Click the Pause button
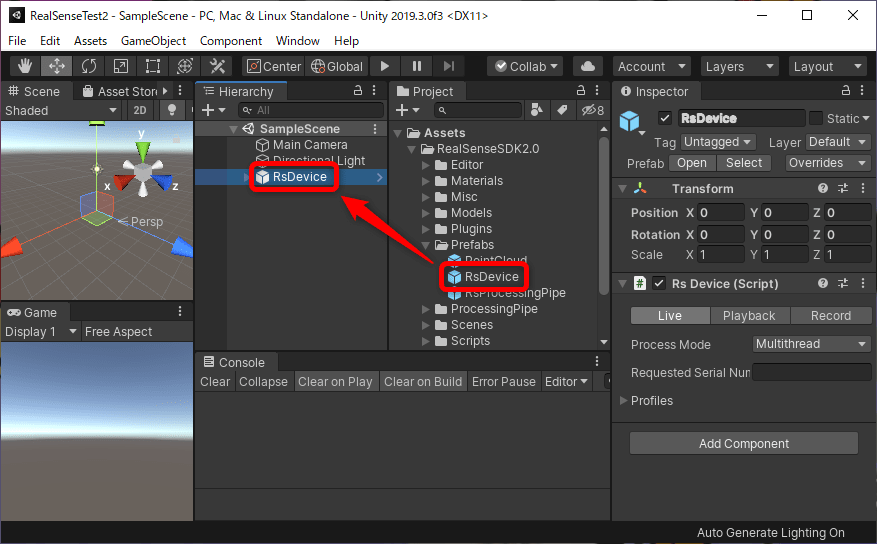Image resolution: width=877 pixels, height=544 pixels. (417, 67)
